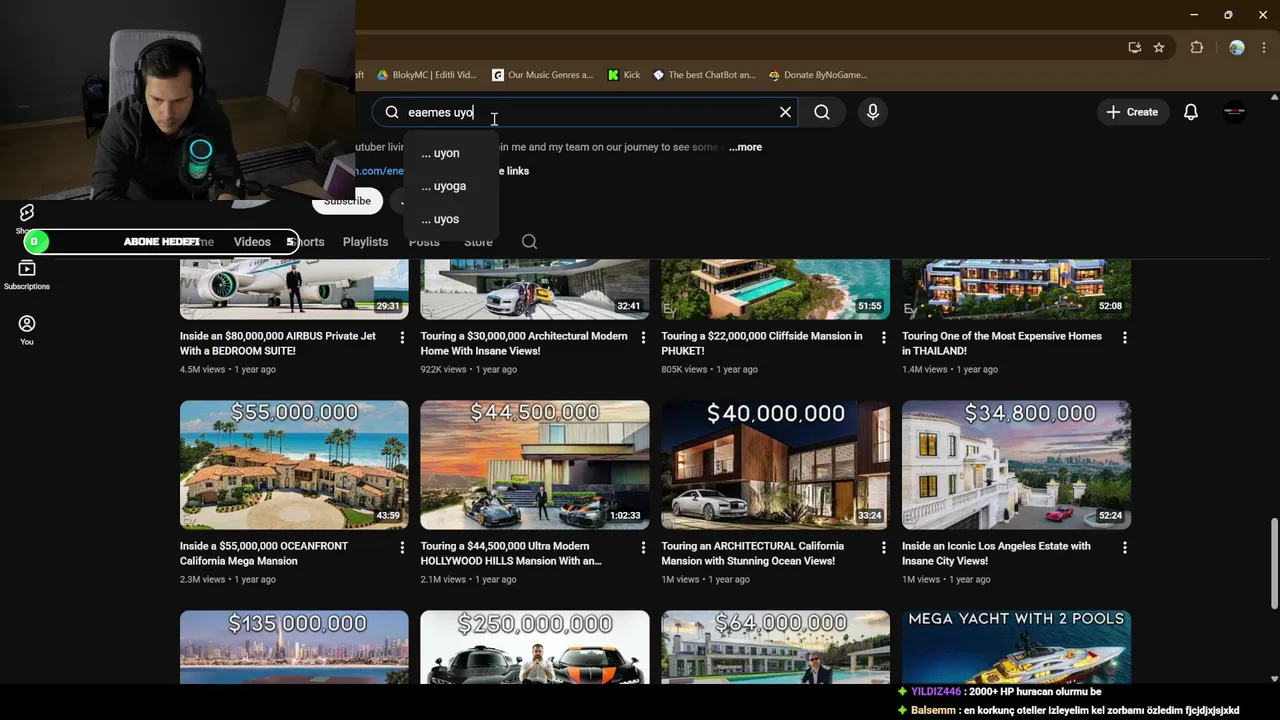Open You in the sidebar
Viewport: 1280px width, 720px height.
27,330
